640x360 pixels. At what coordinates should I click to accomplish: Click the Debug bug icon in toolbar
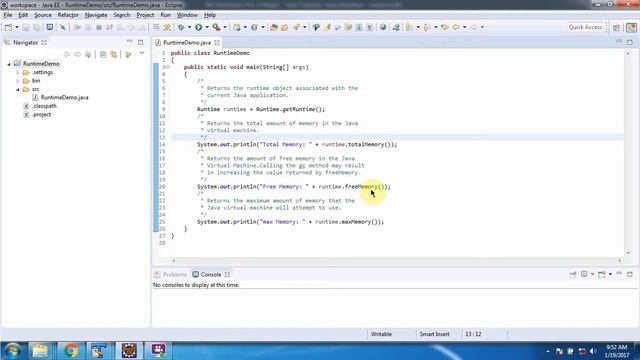[x=181, y=27]
